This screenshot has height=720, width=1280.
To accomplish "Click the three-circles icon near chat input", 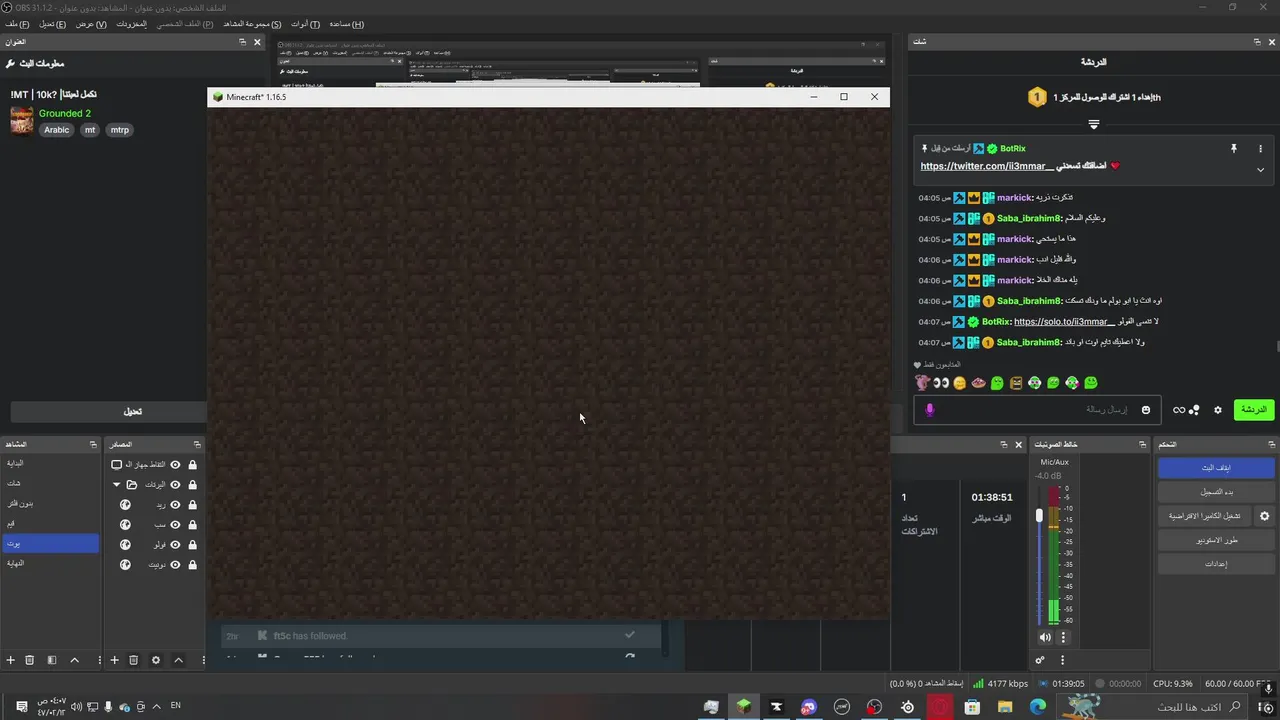I will tap(1194, 410).
